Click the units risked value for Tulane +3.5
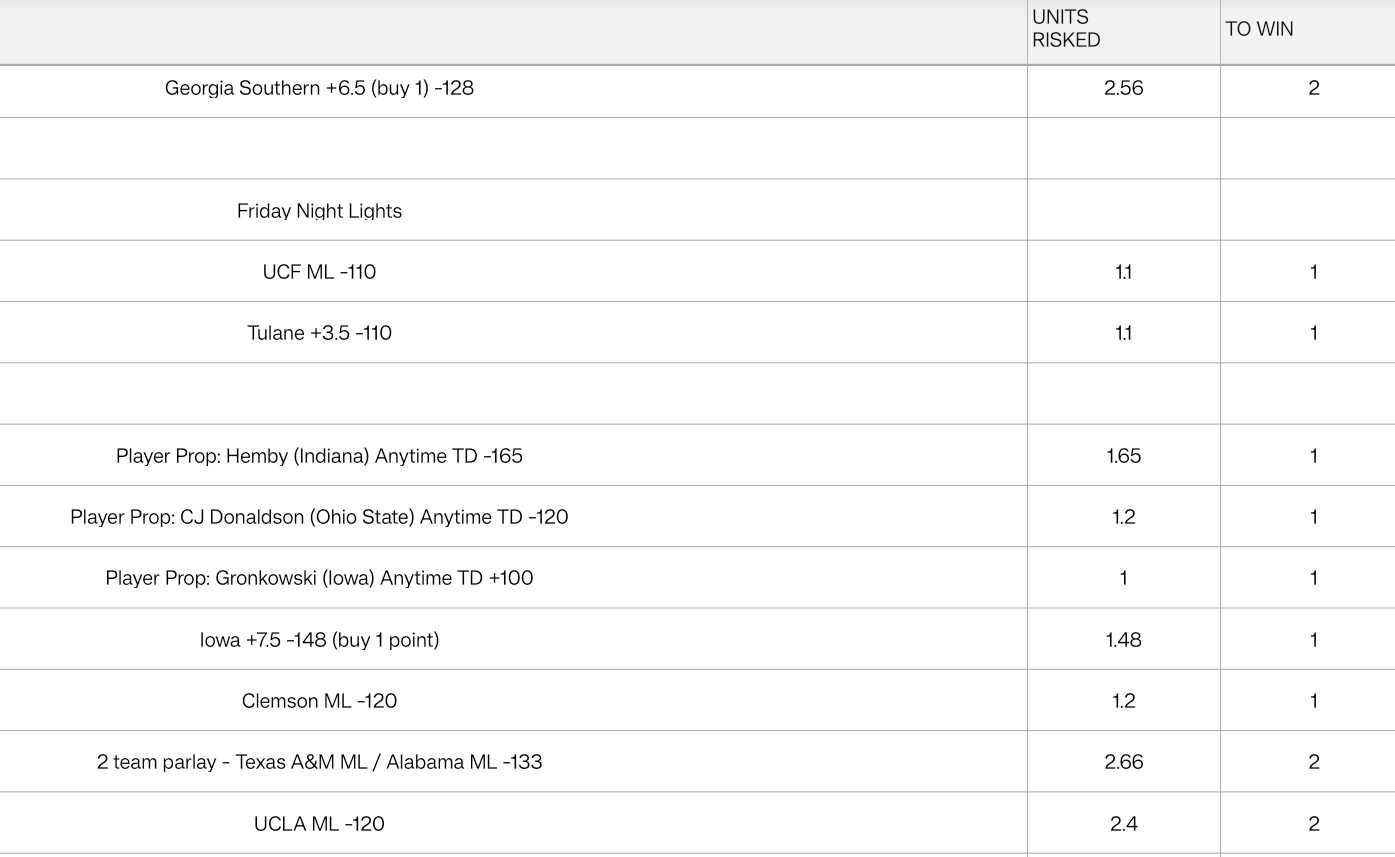This screenshot has height=857, width=1395. pyautogui.click(x=1123, y=333)
